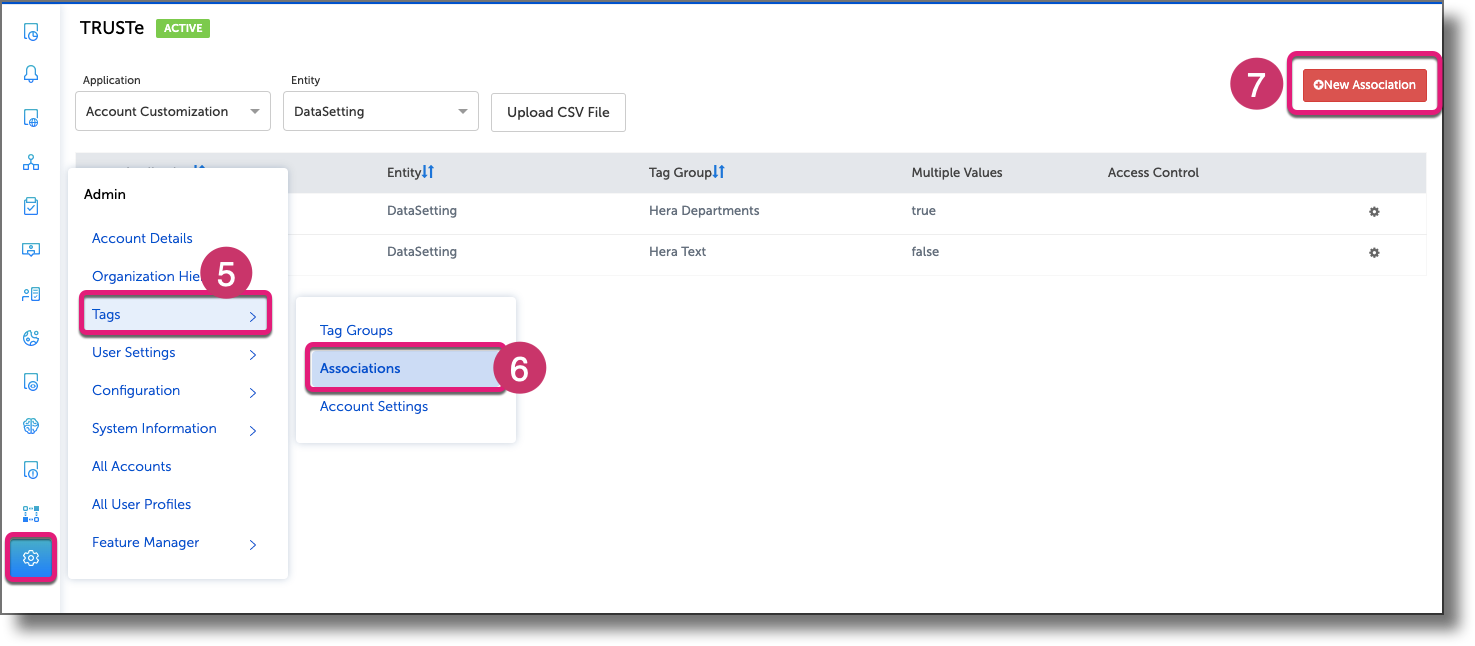Click the New Association button

pyautogui.click(x=1364, y=86)
